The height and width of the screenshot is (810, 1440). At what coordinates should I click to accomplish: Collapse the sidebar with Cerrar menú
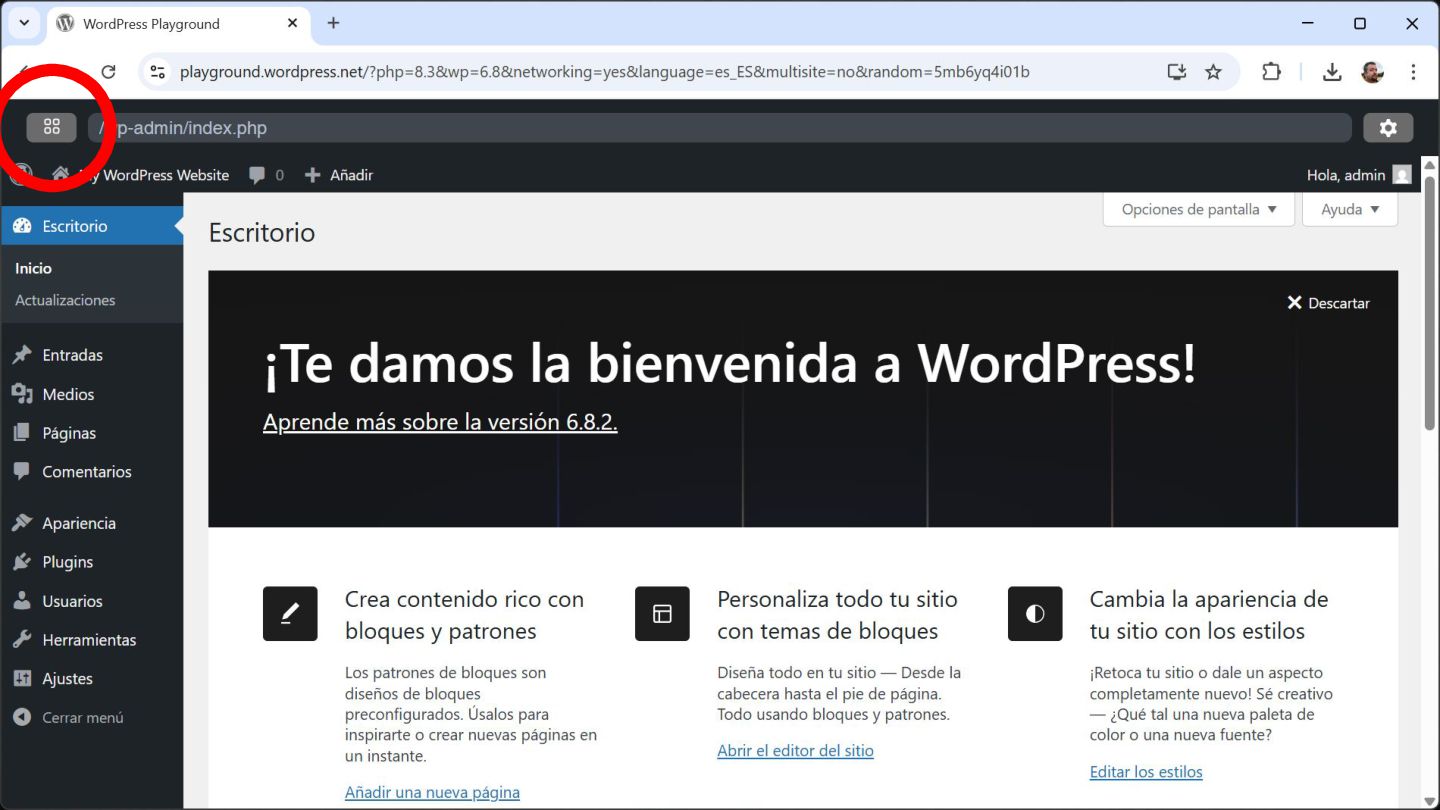click(68, 717)
